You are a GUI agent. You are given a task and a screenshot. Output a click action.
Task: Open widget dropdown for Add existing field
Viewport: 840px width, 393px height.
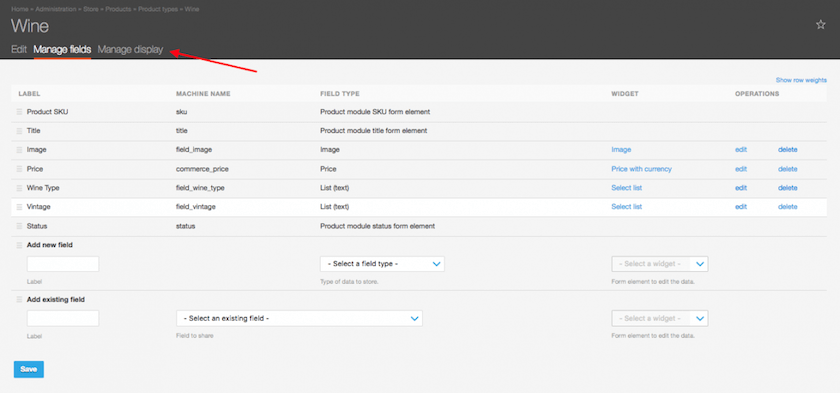tap(659, 319)
